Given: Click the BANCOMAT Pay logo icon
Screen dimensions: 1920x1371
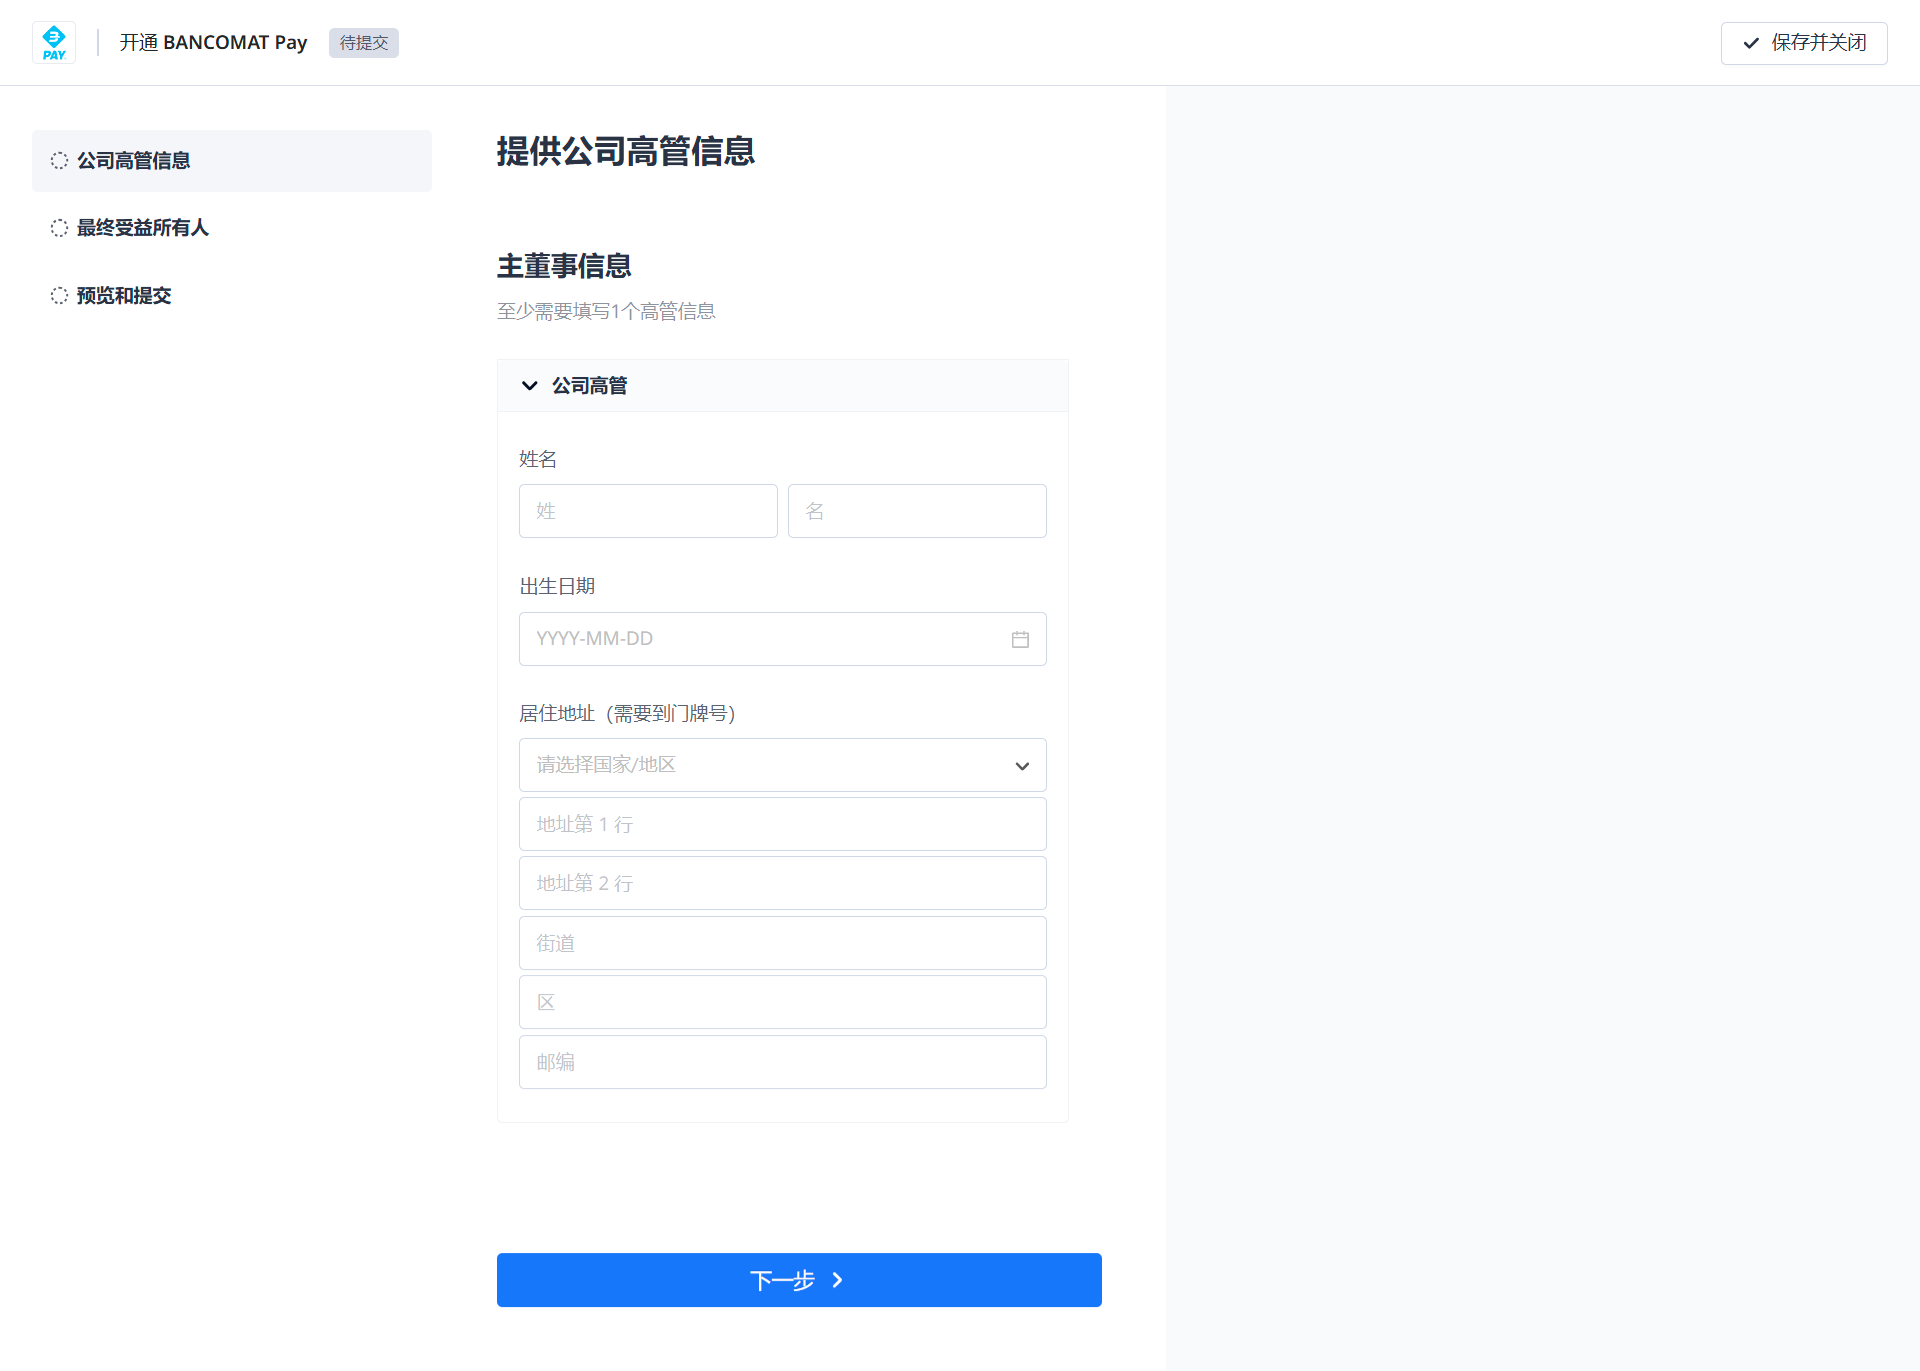Looking at the screenshot, I should [x=54, y=43].
